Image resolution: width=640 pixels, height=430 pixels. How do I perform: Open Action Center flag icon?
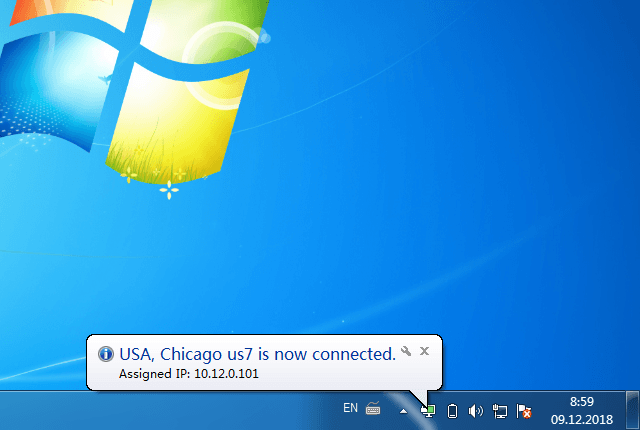click(x=524, y=411)
